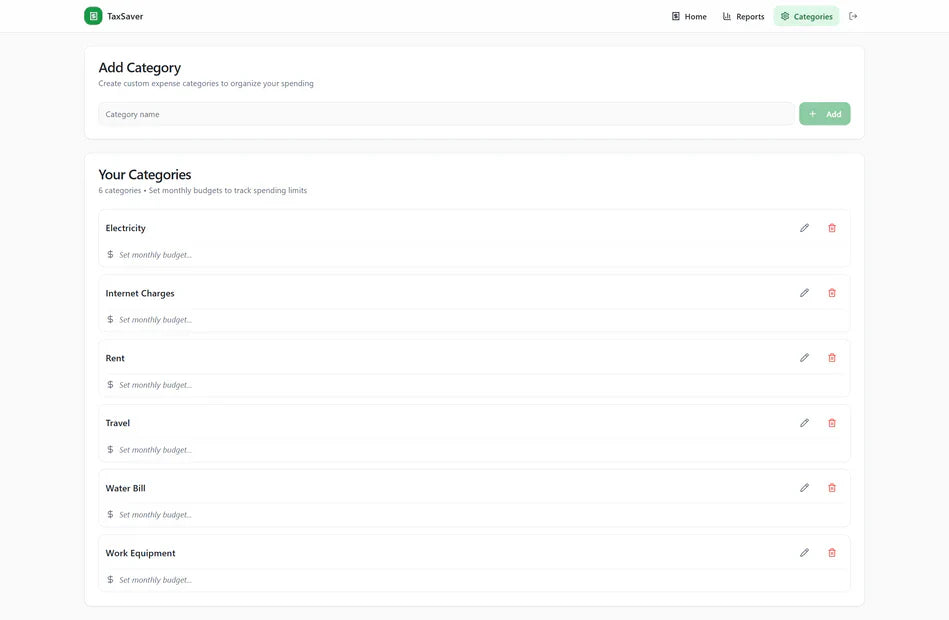The image size is (949, 620).
Task: Click the Rent category name
Action: 115,358
